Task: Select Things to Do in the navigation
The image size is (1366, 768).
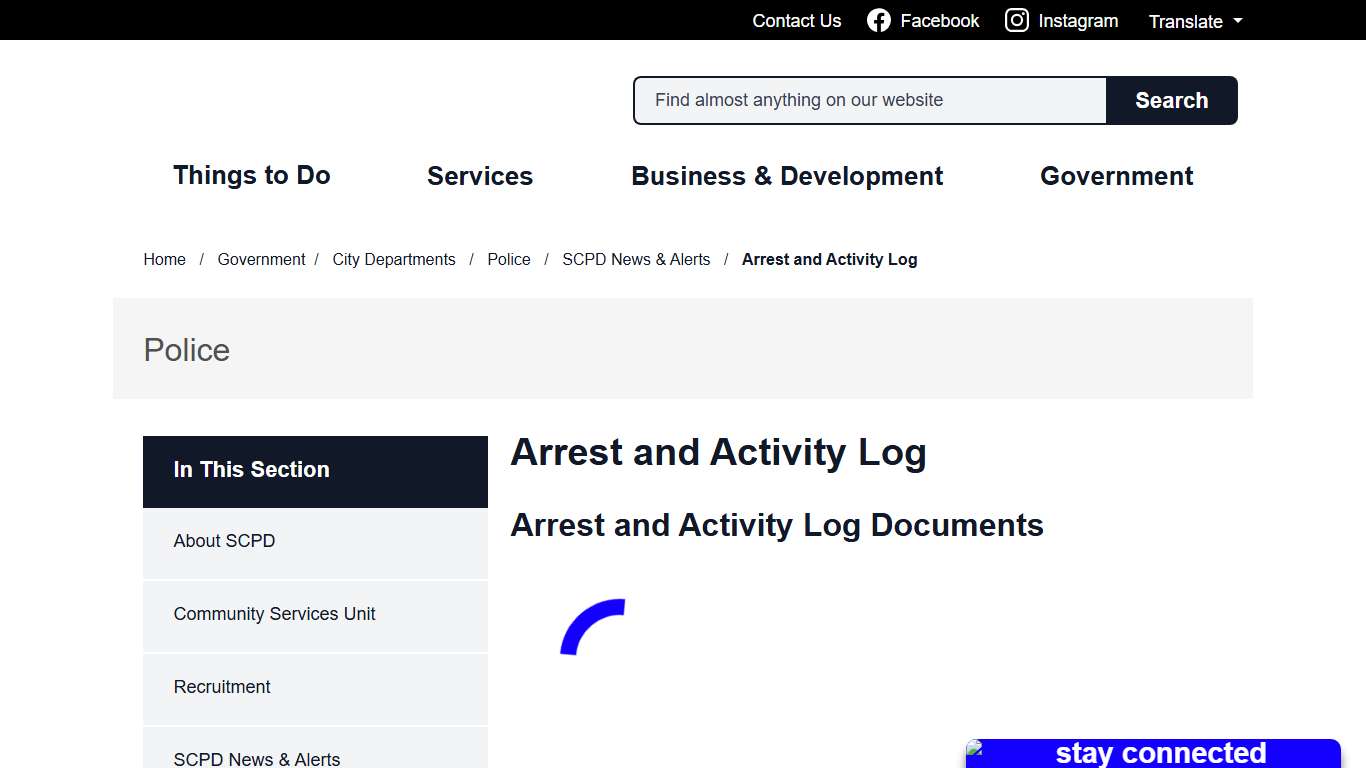Action: point(251,176)
